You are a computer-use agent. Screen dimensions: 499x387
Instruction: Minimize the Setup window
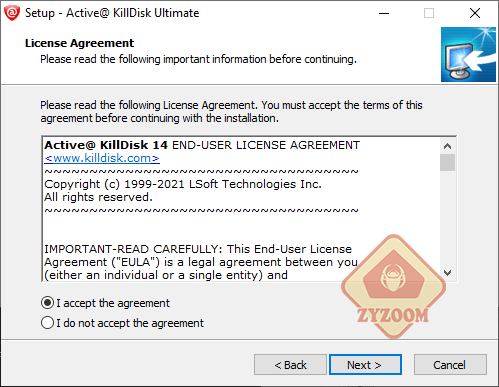point(384,13)
